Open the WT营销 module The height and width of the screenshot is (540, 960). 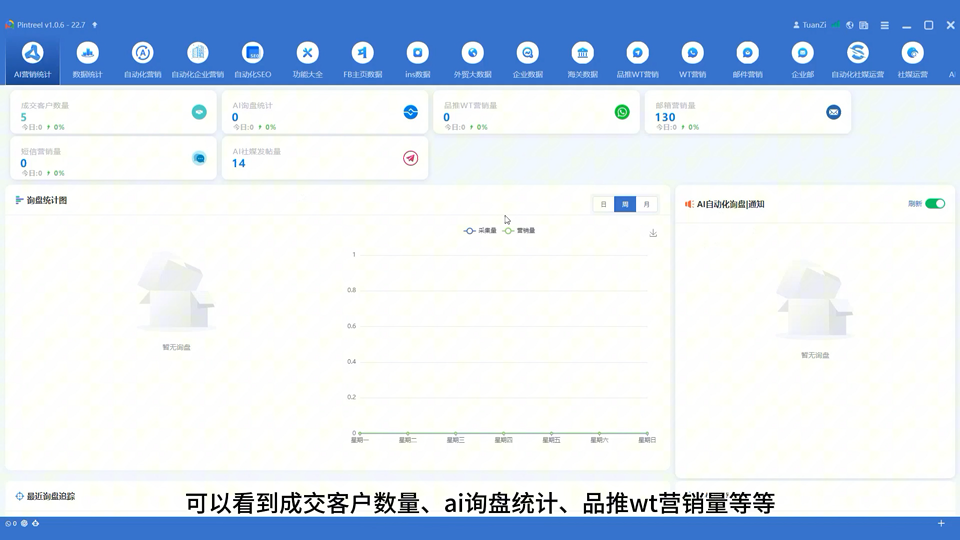click(x=692, y=60)
